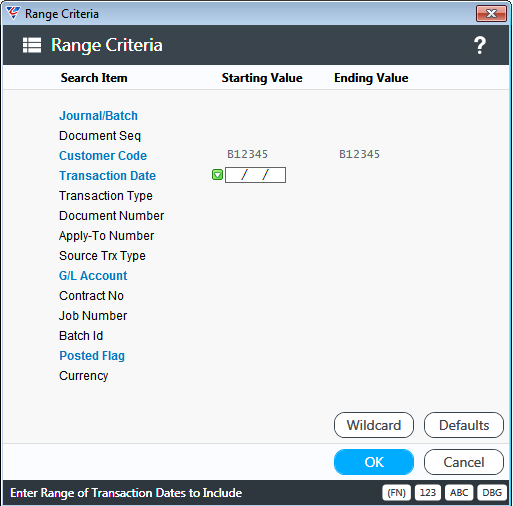
Task: Toggle the (FN) status bar key
Action: coord(396,493)
